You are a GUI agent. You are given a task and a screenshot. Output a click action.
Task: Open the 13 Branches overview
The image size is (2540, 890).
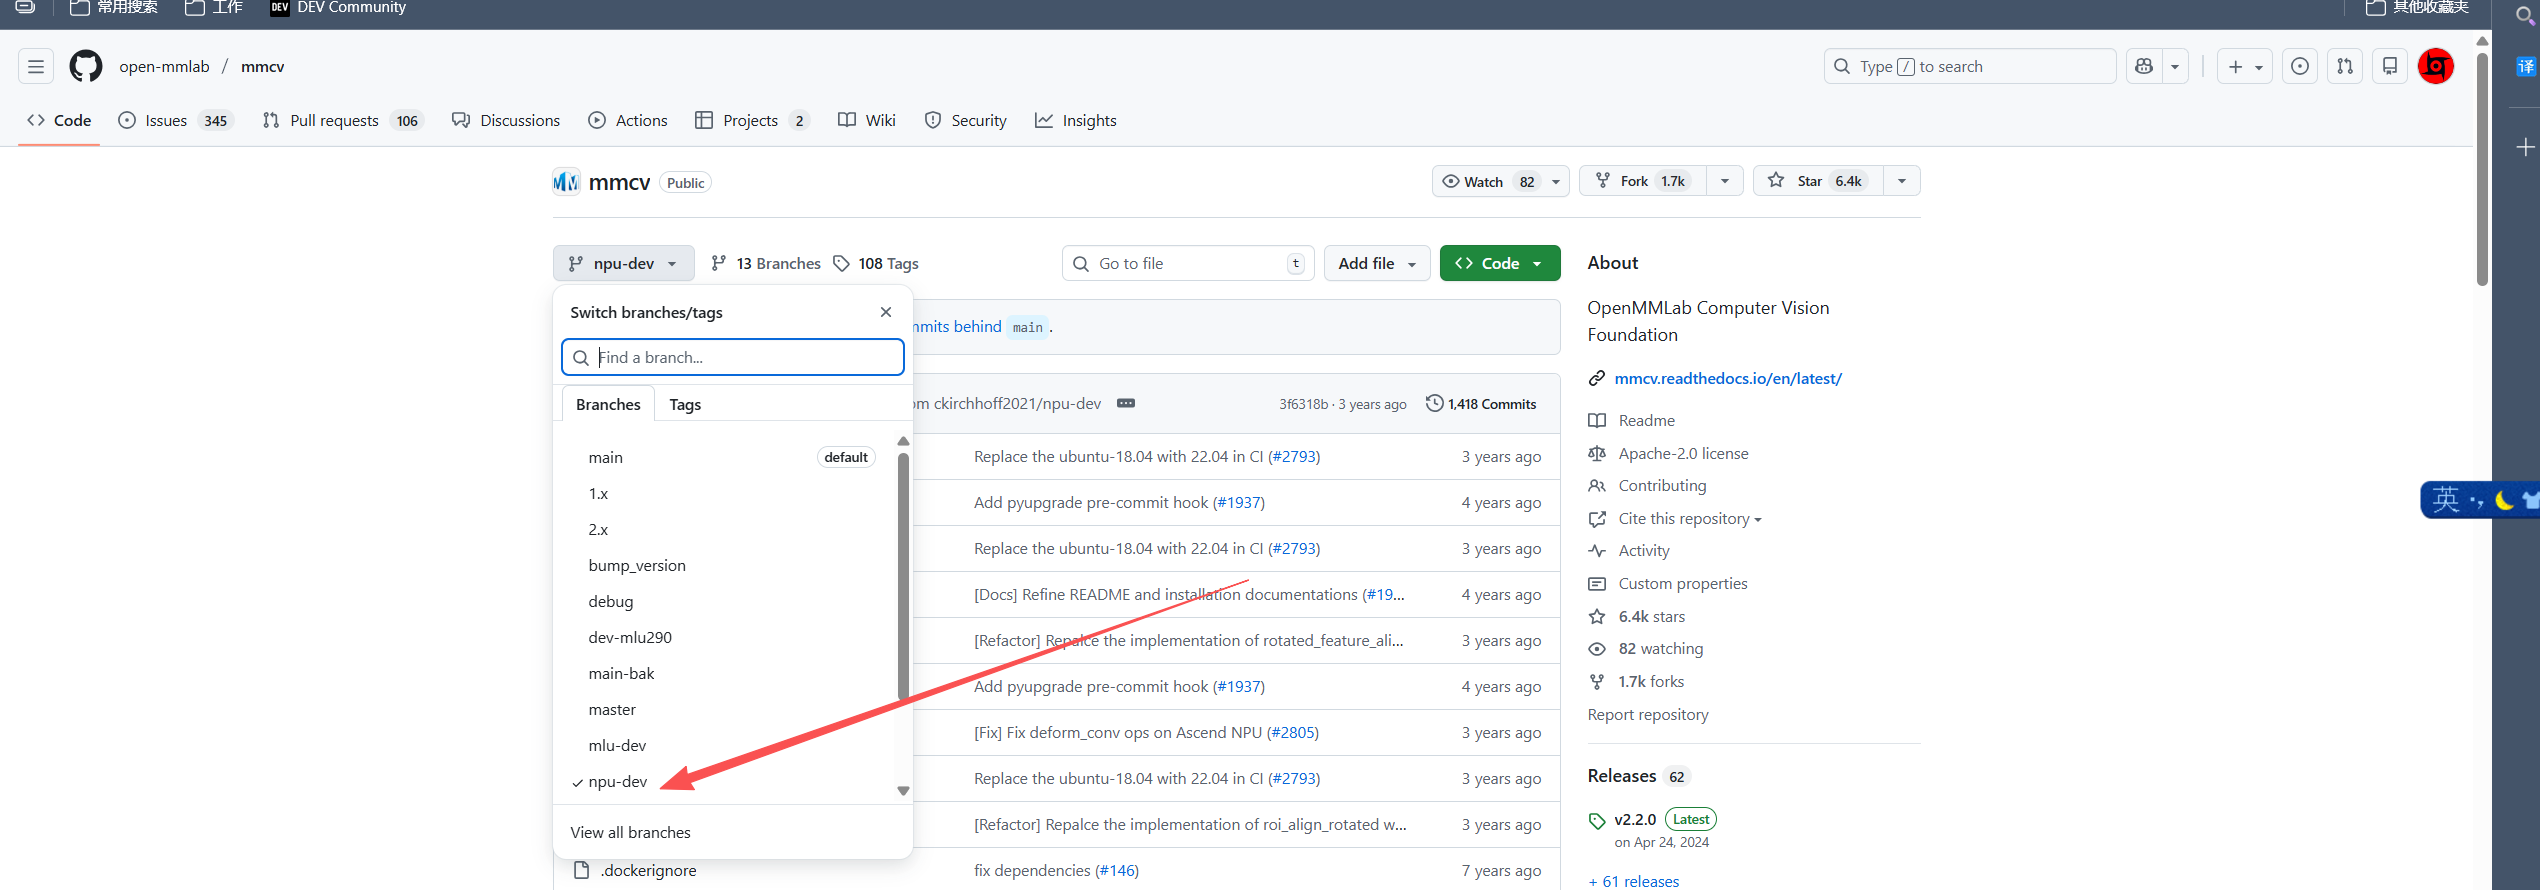[766, 264]
